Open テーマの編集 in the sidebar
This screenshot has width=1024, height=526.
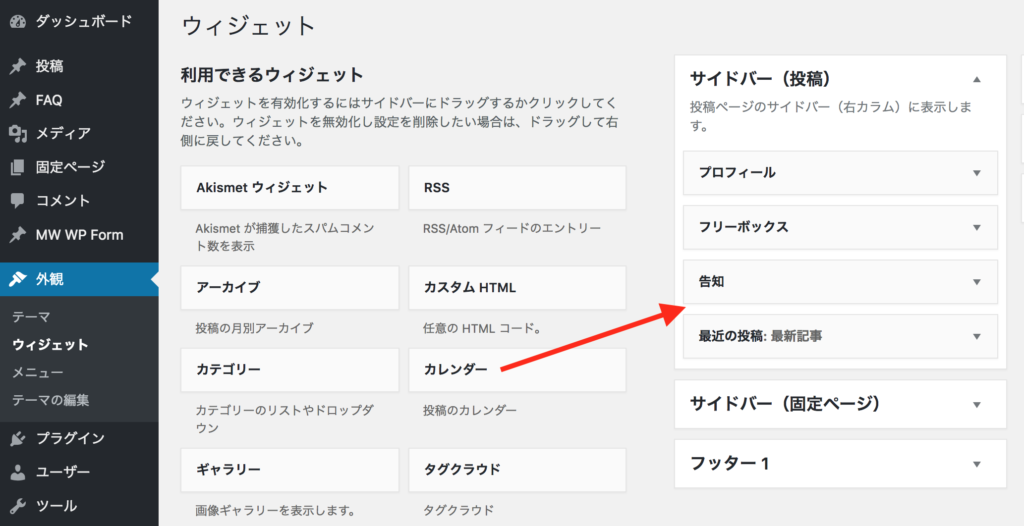50,401
